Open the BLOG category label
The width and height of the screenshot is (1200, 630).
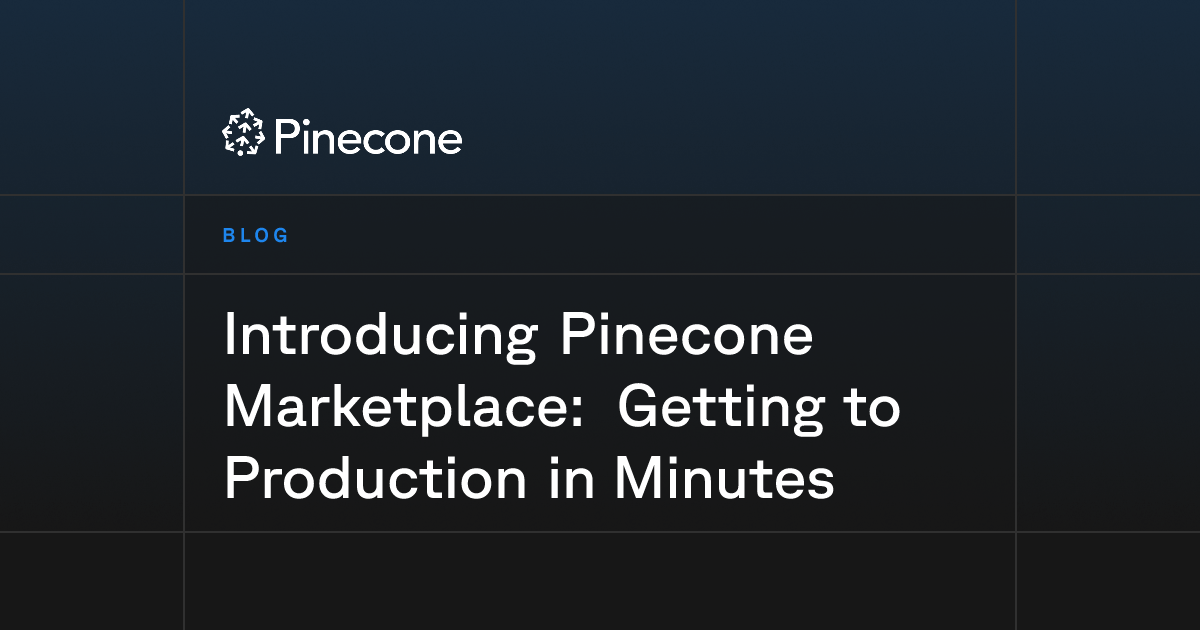click(256, 236)
